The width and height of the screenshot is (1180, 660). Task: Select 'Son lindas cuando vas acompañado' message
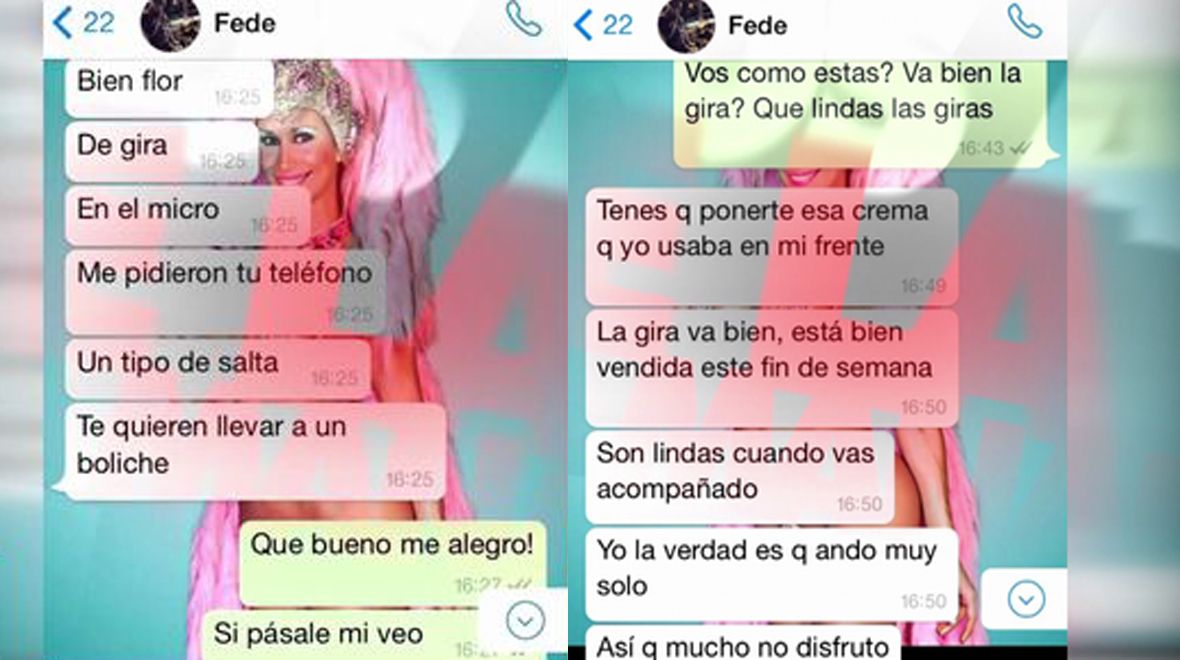tap(740, 476)
